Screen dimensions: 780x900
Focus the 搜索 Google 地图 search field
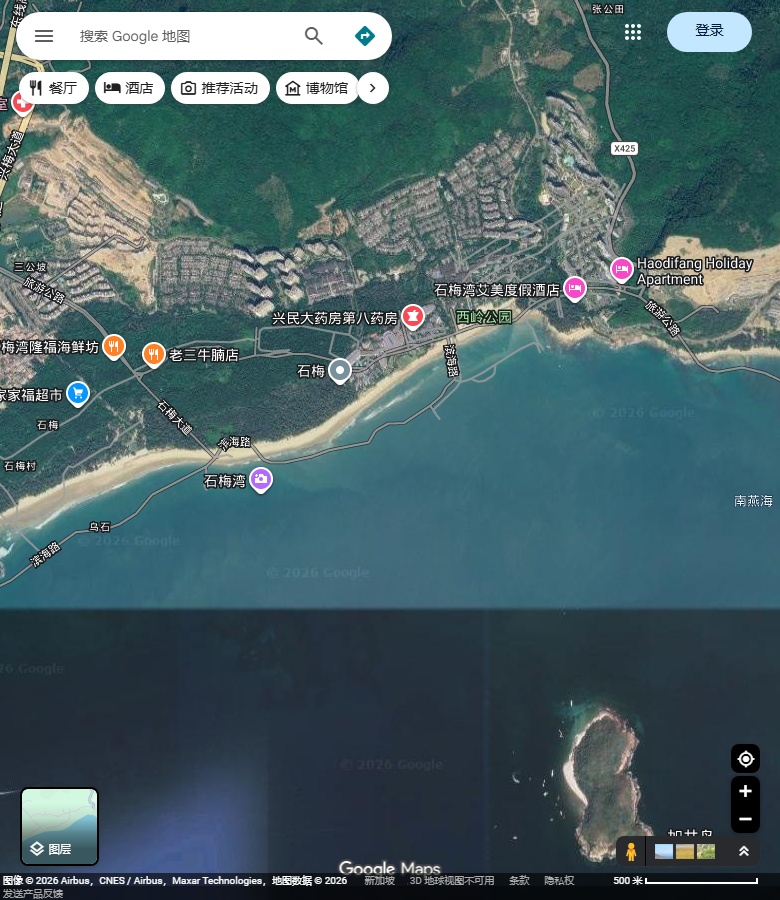(x=184, y=36)
